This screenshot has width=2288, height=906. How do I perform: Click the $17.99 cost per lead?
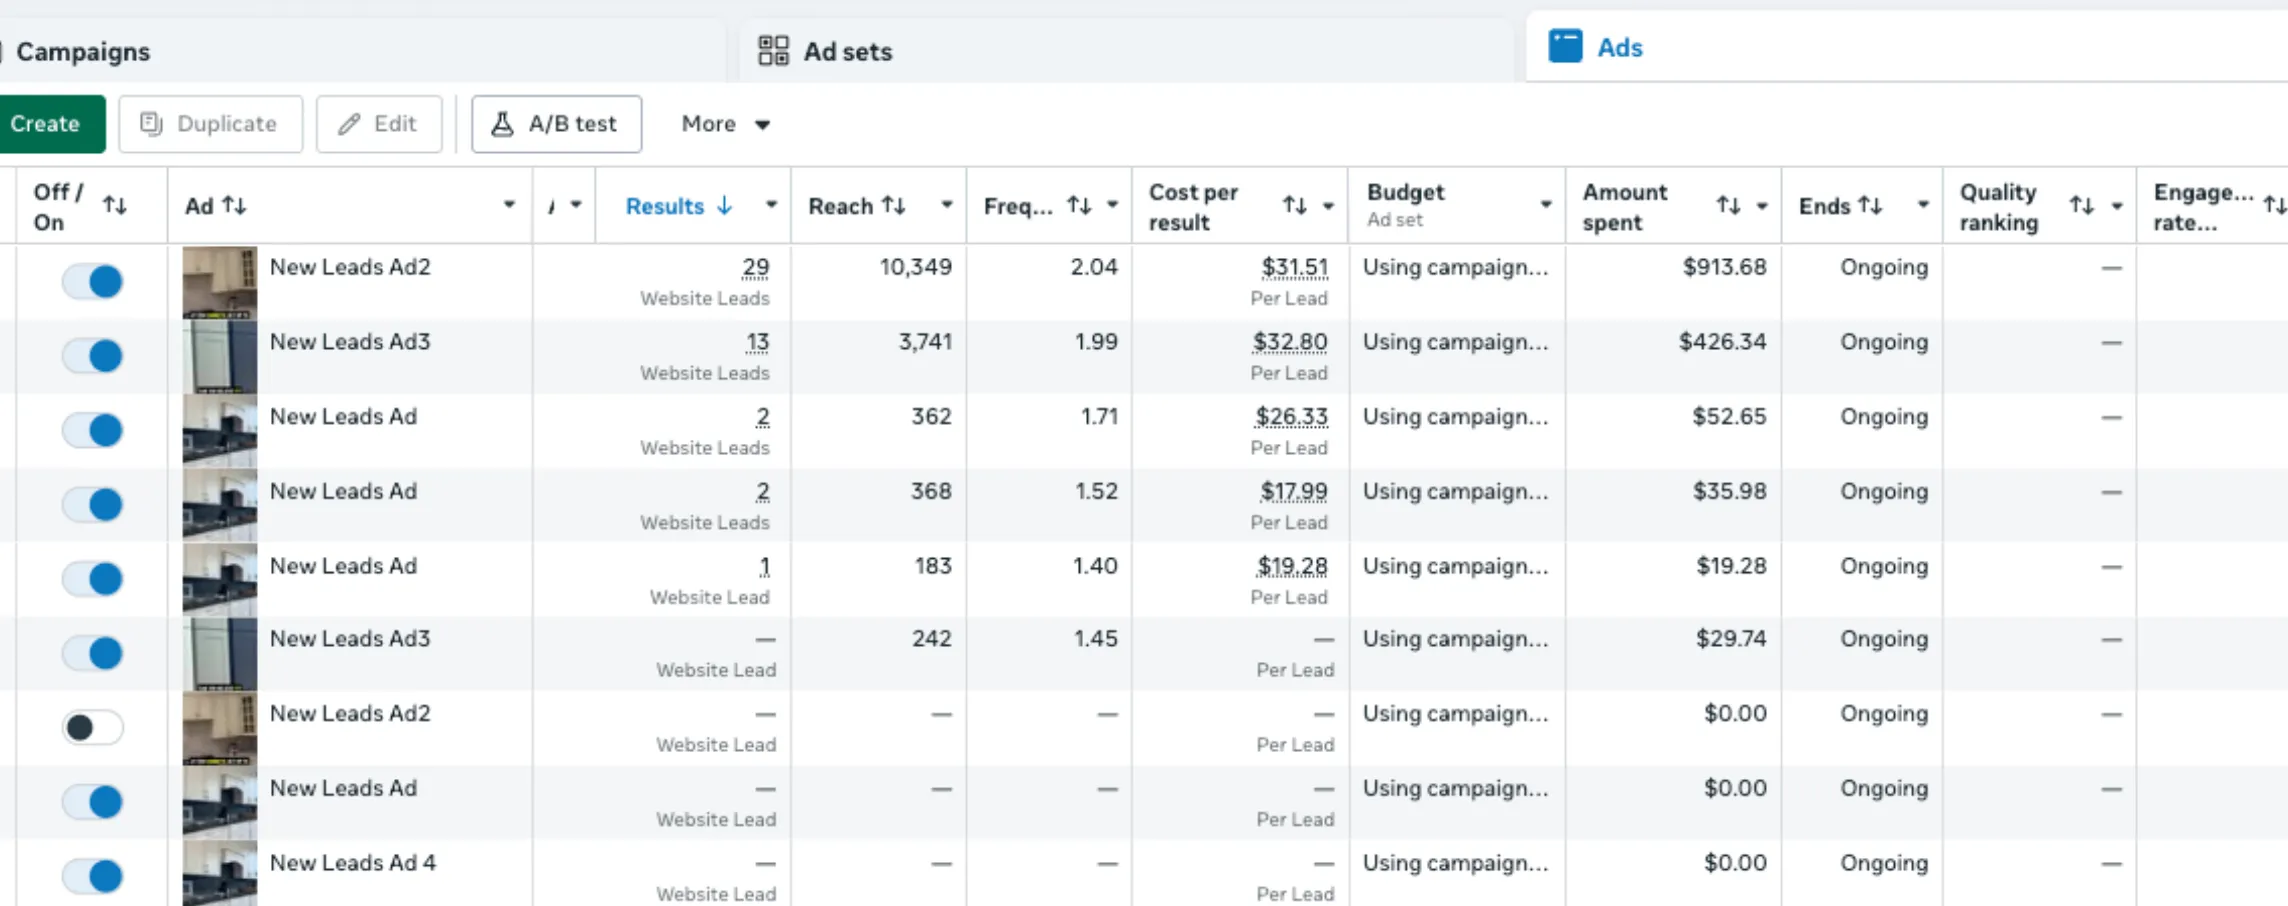[1294, 492]
